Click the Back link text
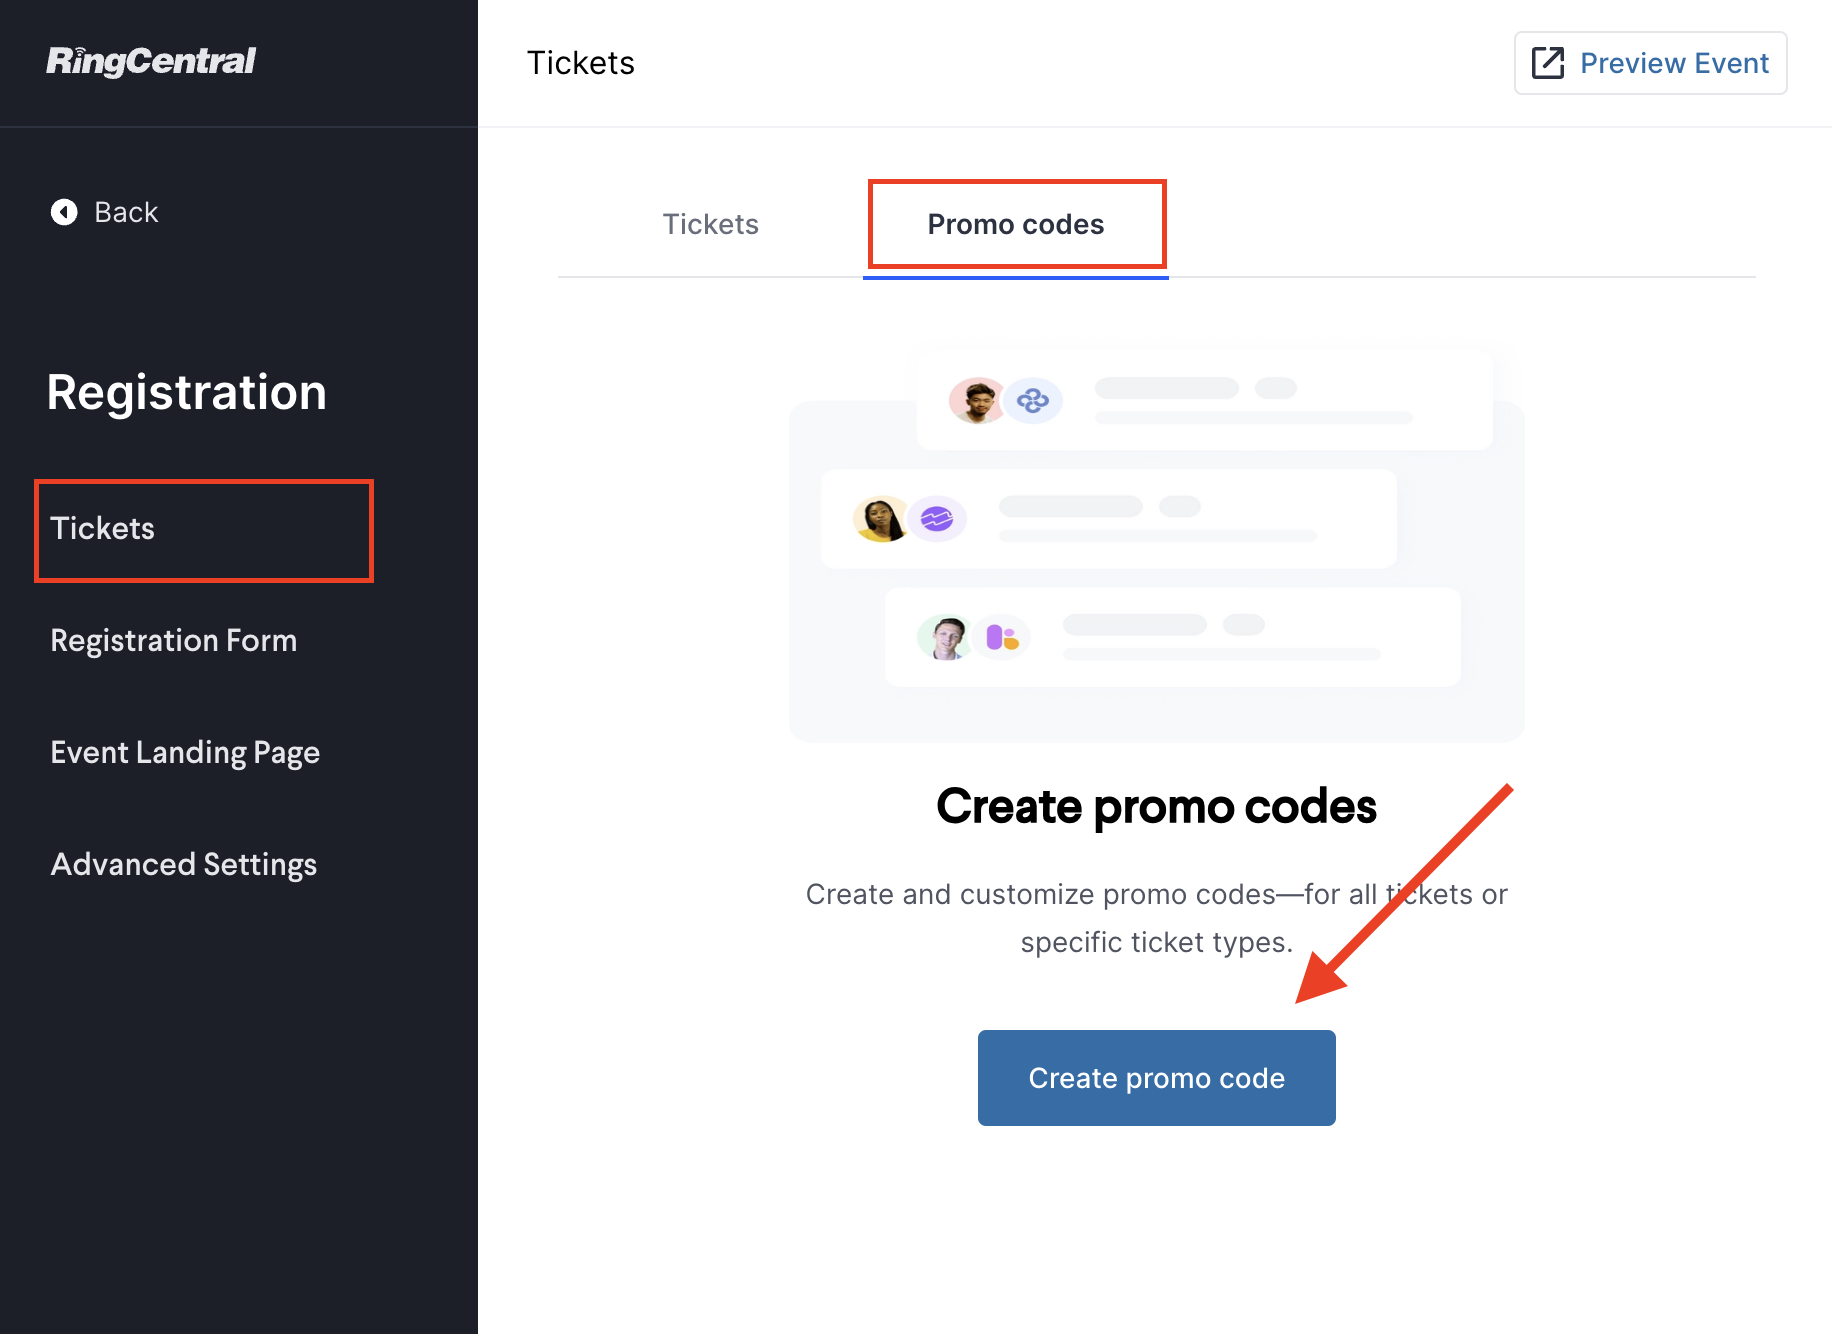The image size is (1832, 1334). point(126,212)
